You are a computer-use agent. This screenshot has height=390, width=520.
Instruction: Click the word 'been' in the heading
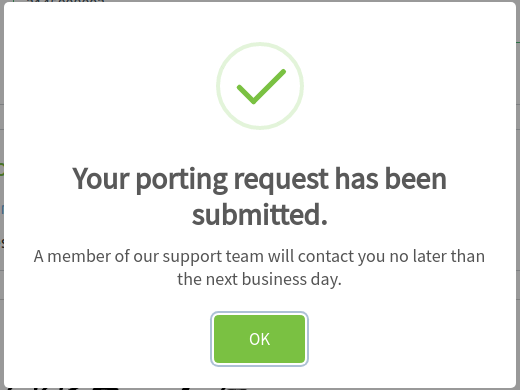click(x=416, y=179)
